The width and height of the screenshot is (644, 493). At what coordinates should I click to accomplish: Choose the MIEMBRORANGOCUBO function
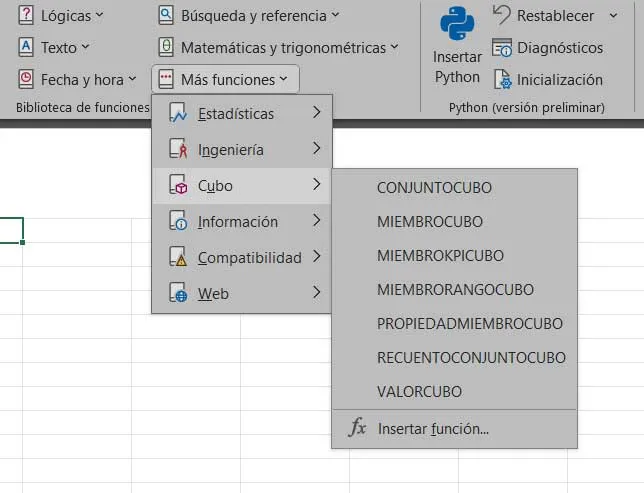pyautogui.click(x=454, y=290)
